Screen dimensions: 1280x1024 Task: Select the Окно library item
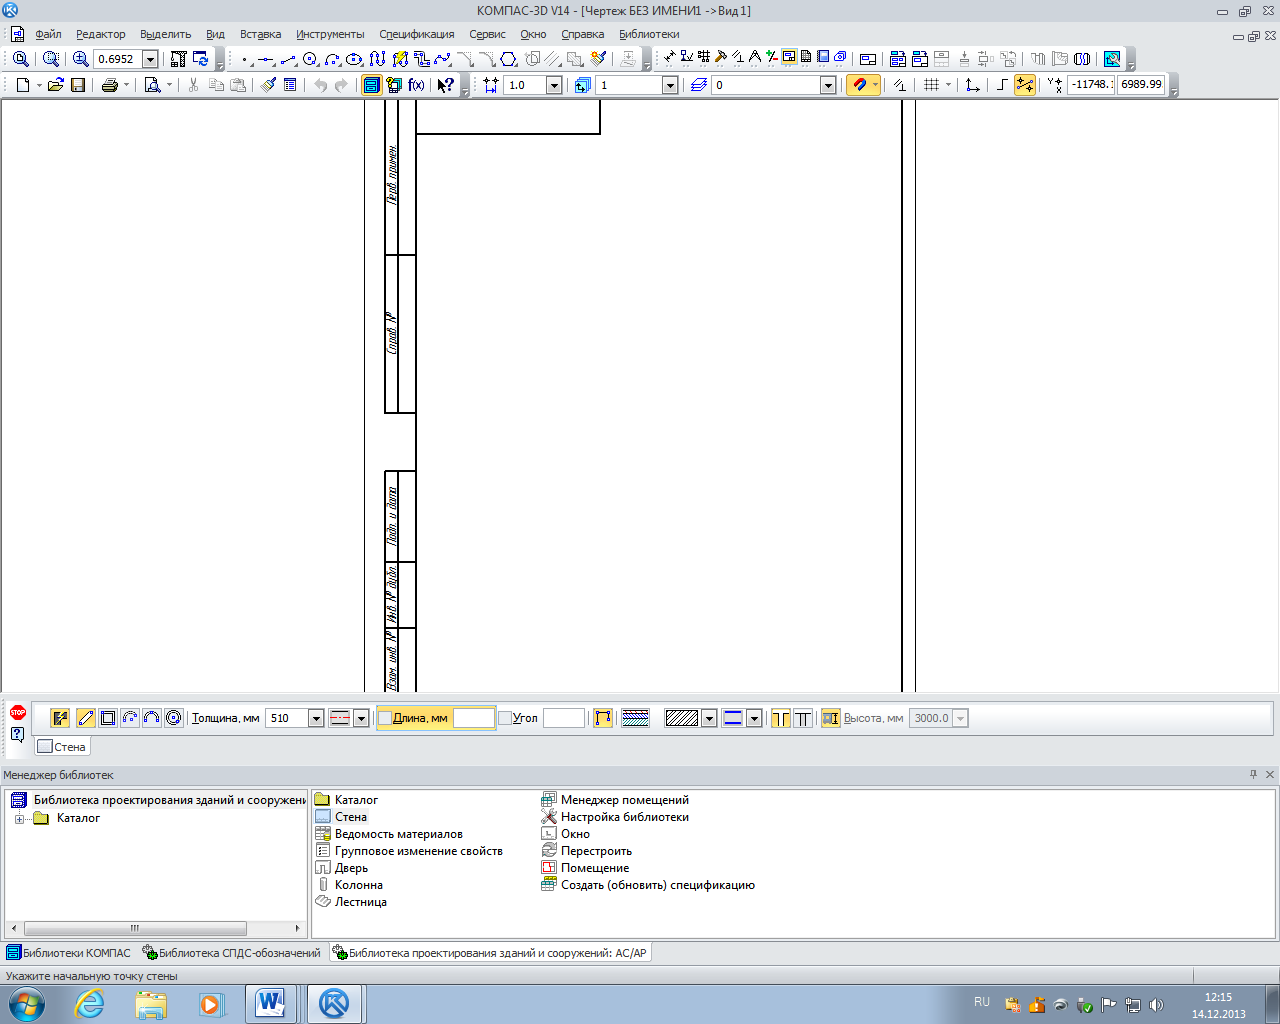(x=575, y=834)
